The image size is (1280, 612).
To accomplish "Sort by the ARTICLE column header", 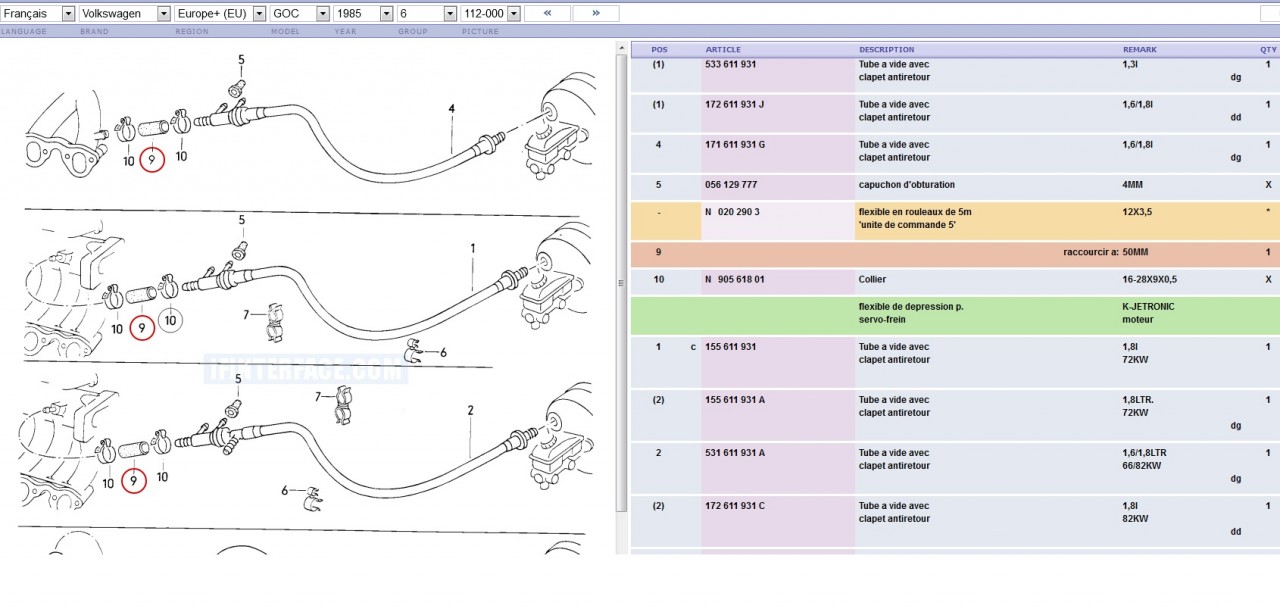I will pos(723,49).
